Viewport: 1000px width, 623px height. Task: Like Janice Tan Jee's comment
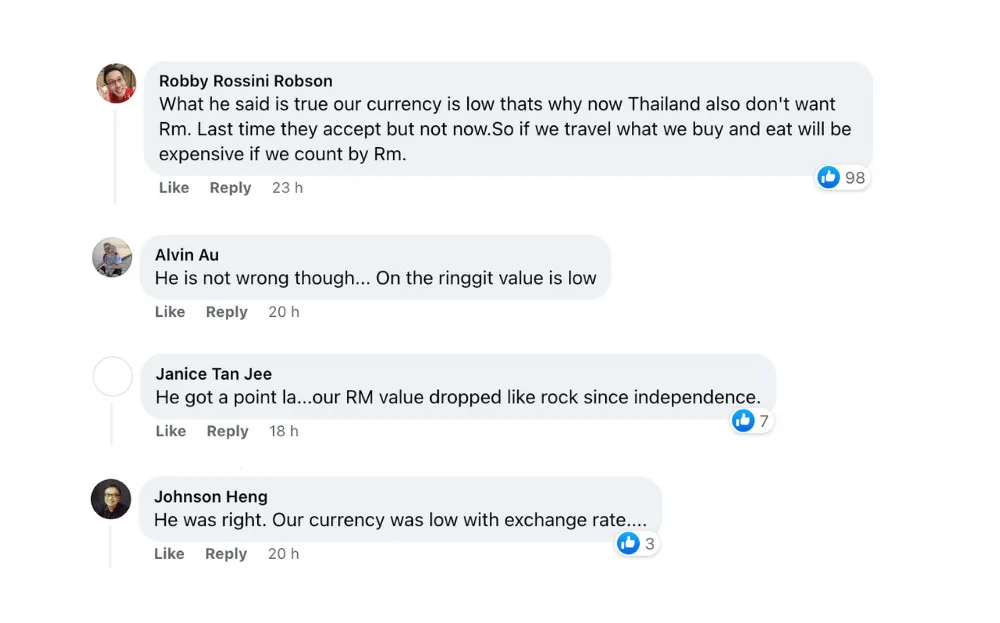[171, 431]
